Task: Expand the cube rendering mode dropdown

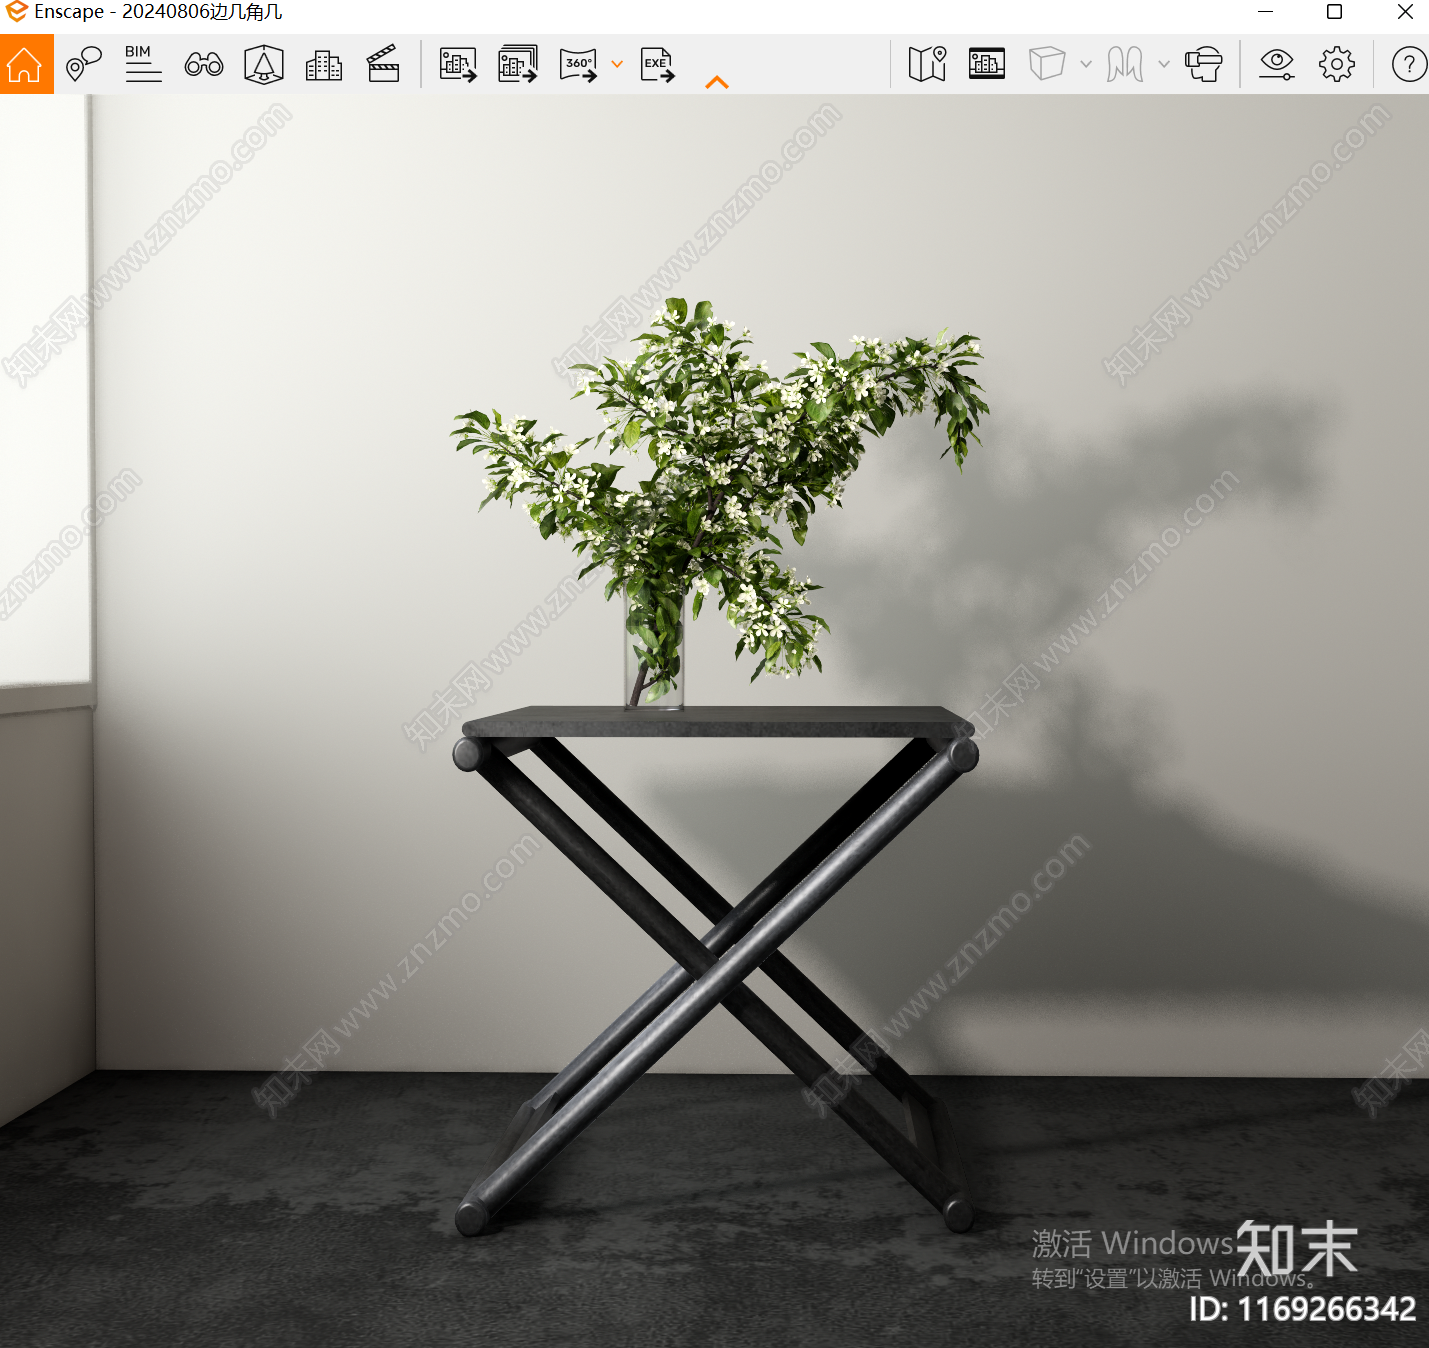Action: point(1086,64)
